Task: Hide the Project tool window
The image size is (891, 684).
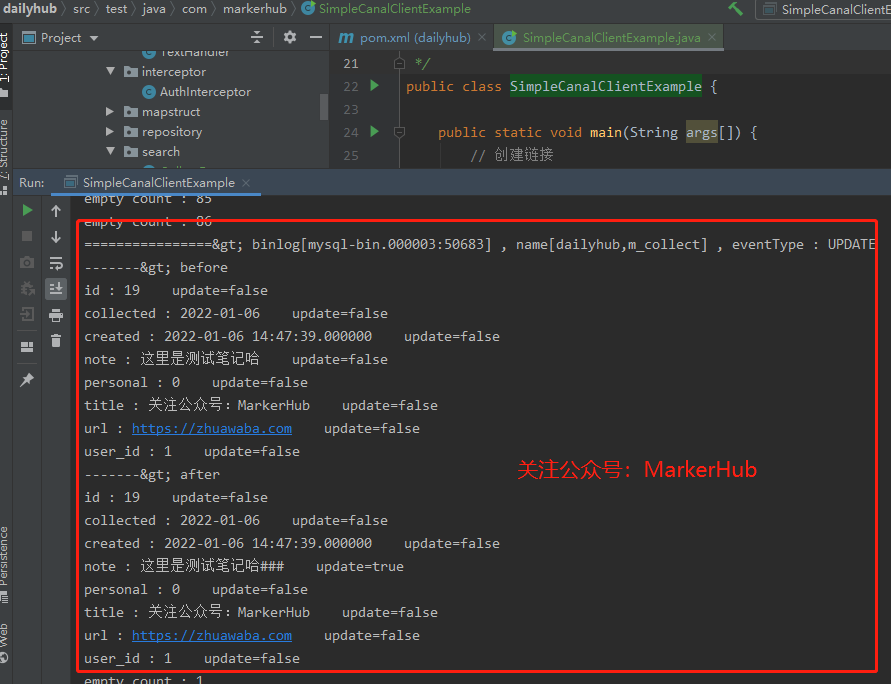Action: pyautogui.click(x=316, y=37)
